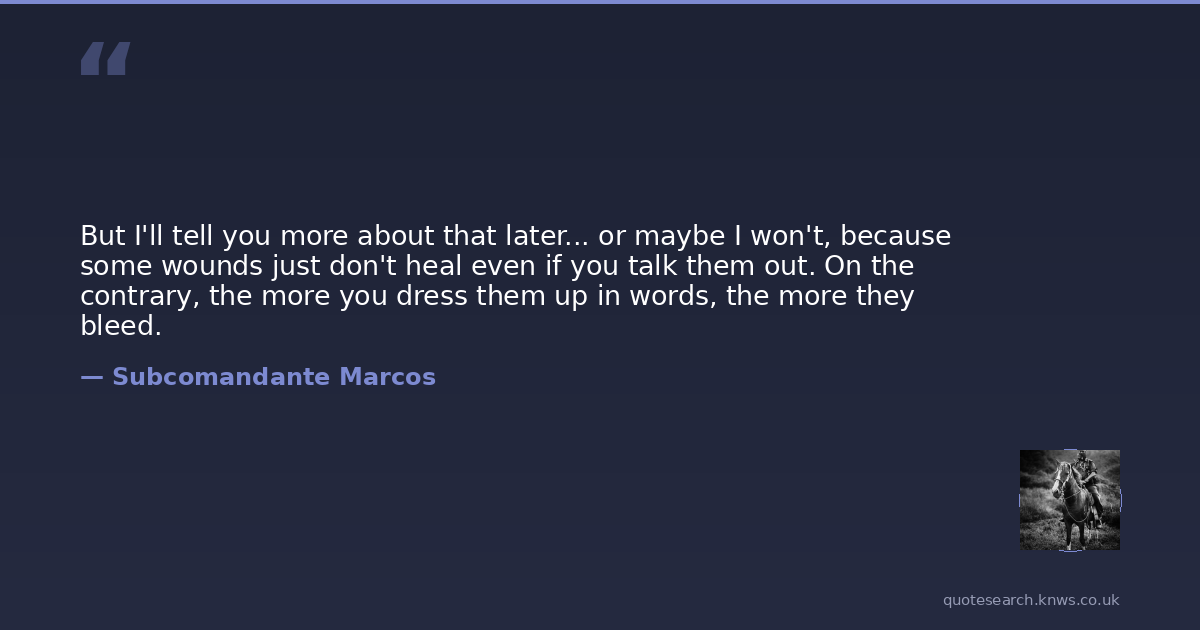Visit the quotesearch.knws.co.uk link

1030,600
